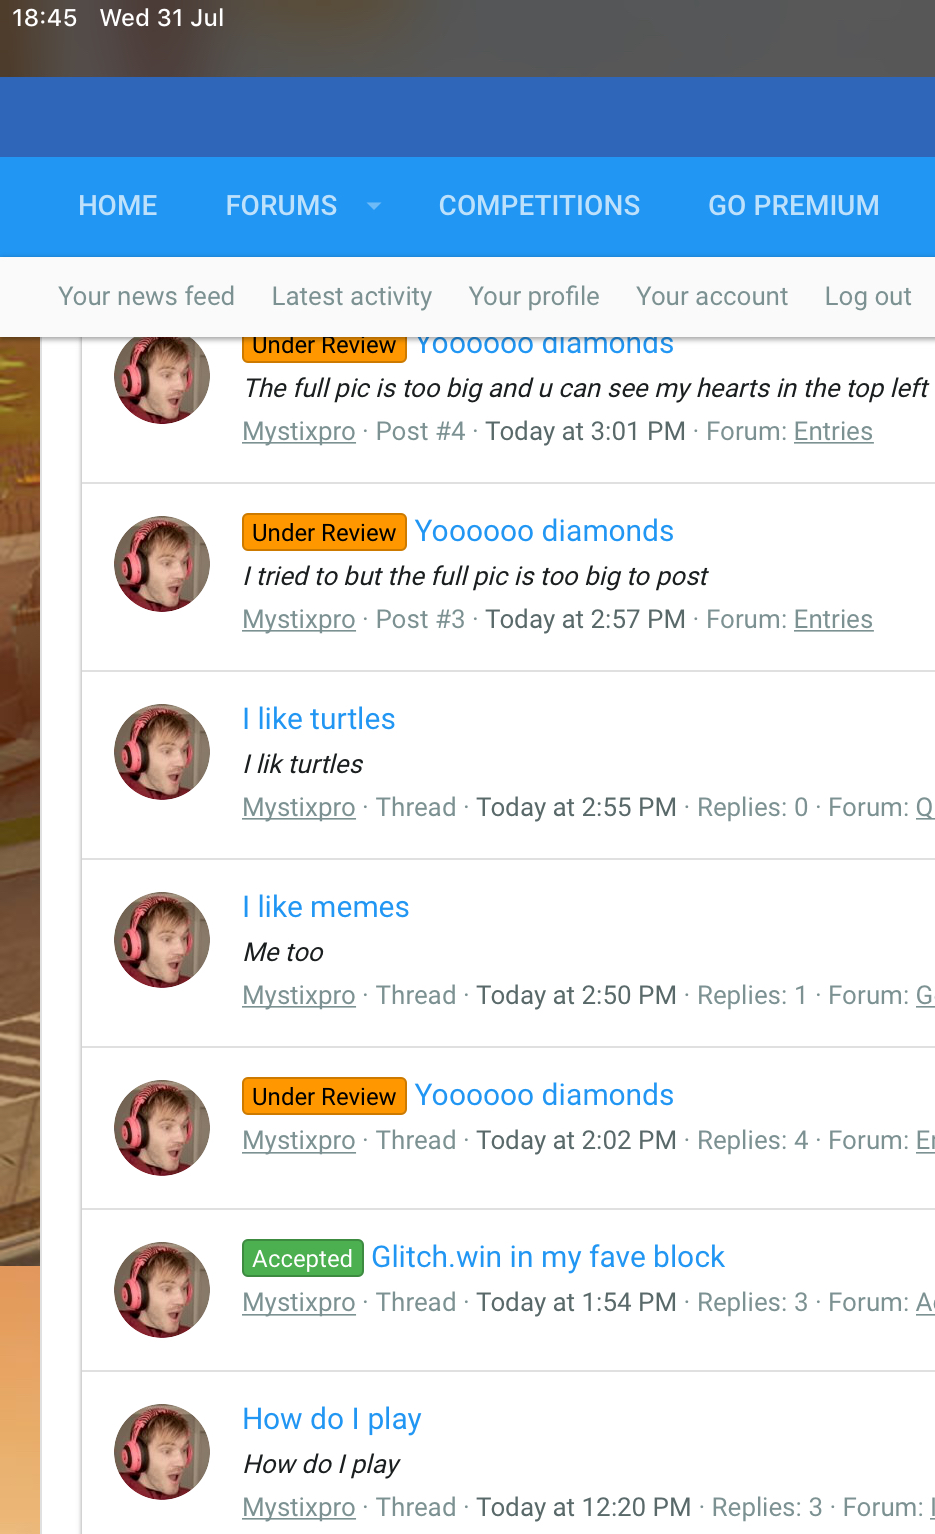The height and width of the screenshot is (1534, 935).
Task: Open the How do I play thread
Action: [332, 1419]
